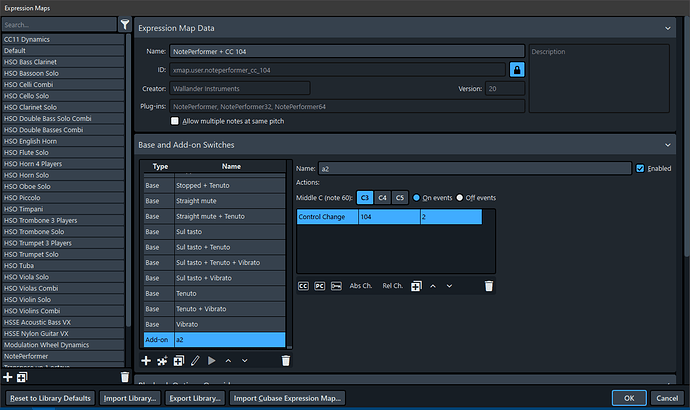
Task: Move selected switch down in the switches list
Action: 245,361
